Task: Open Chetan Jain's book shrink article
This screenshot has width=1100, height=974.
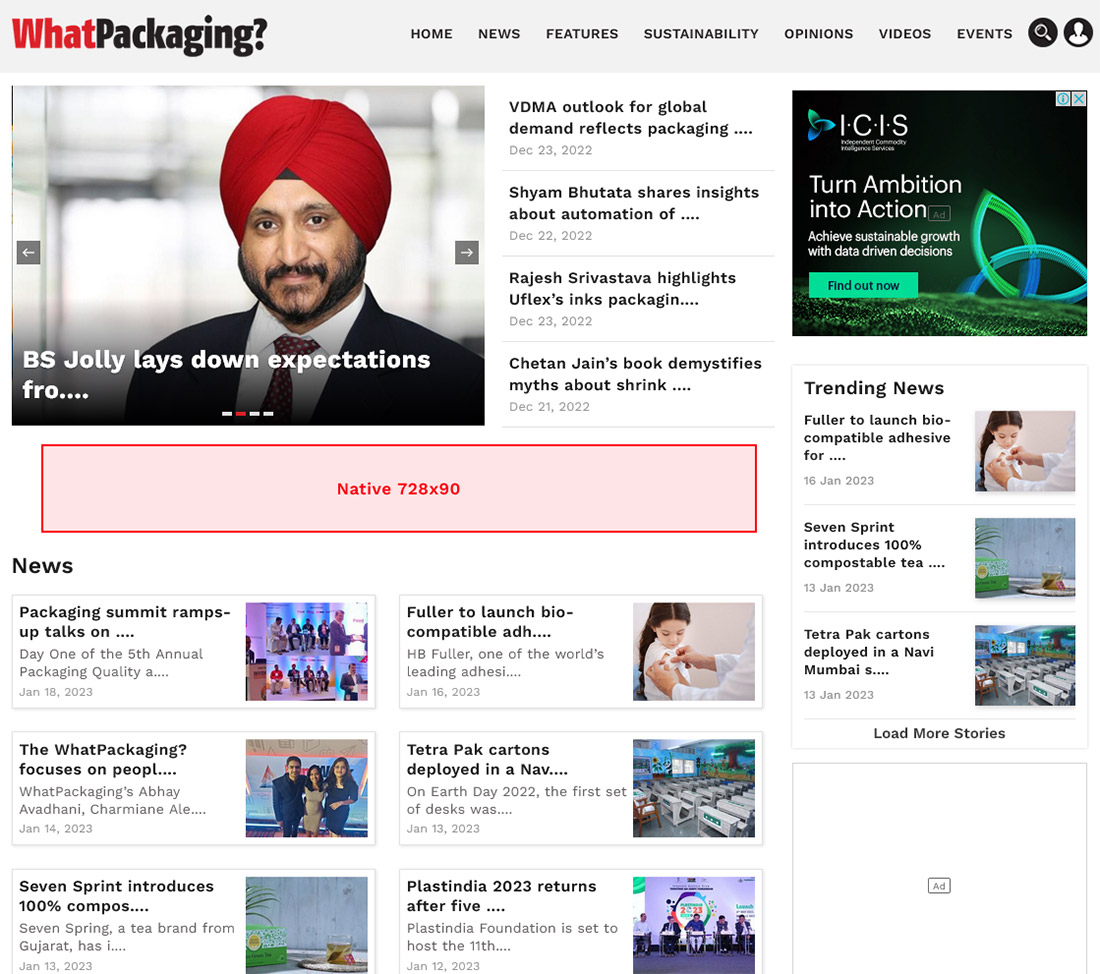Action: [635, 374]
